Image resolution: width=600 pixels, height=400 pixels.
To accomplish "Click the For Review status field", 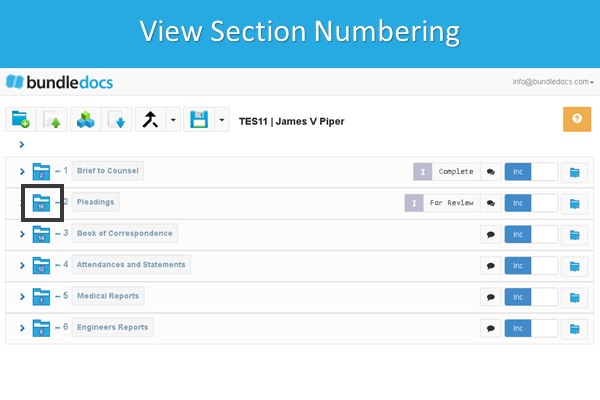I will click(451, 203).
